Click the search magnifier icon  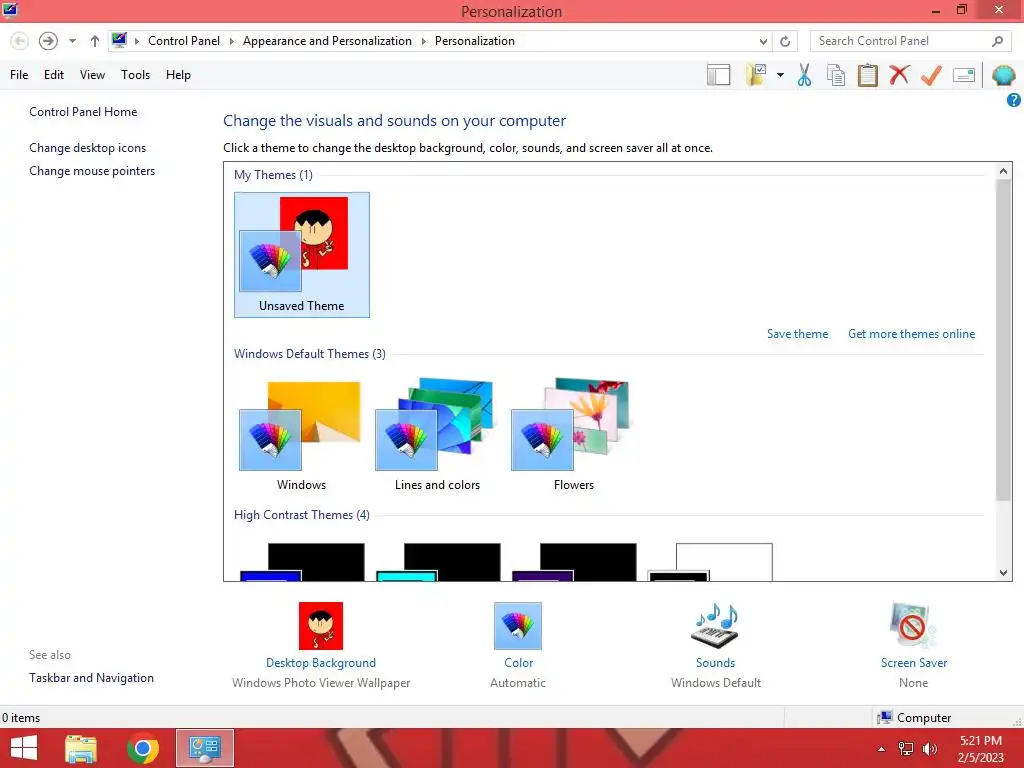[x=997, y=41]
